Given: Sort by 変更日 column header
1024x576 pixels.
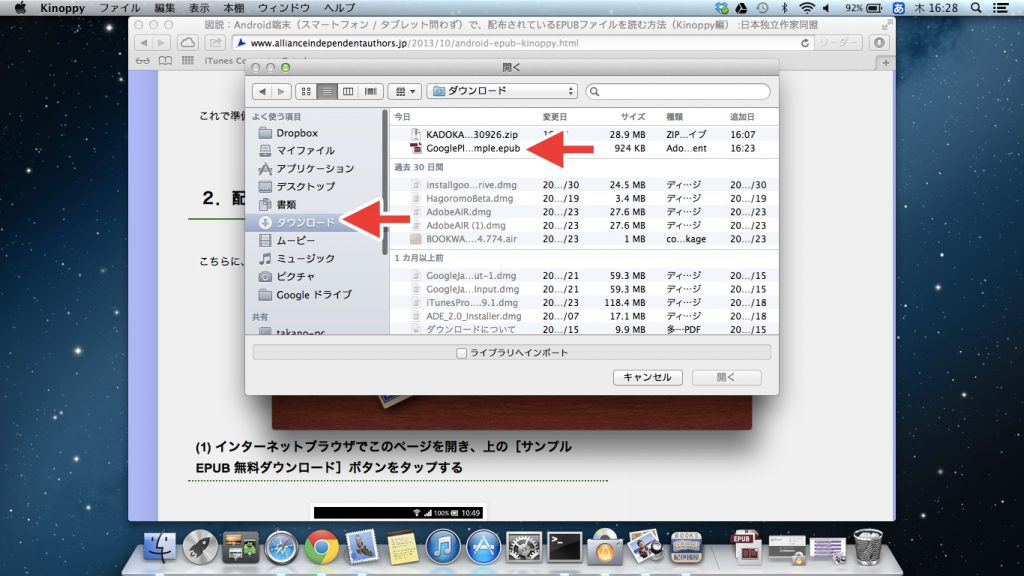Looking at the screenshot, I should (554, 117).
